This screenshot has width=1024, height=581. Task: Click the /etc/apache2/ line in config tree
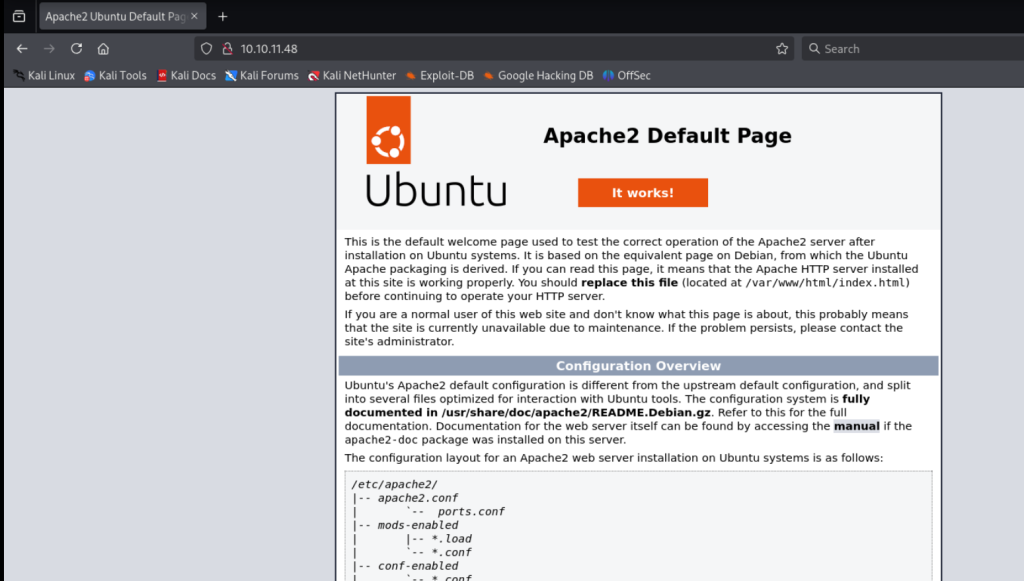[394, 484]
